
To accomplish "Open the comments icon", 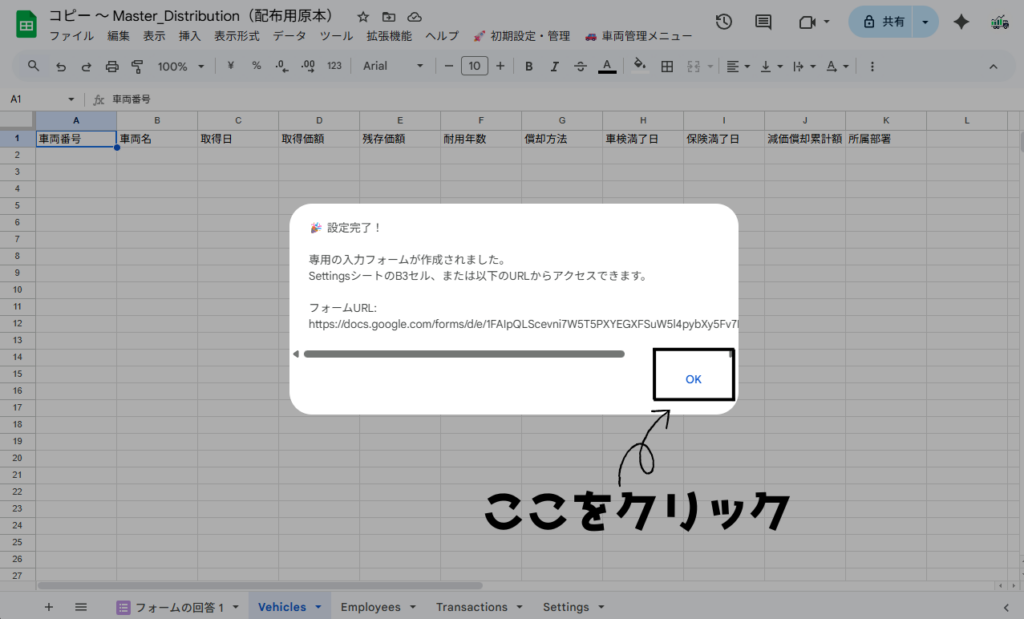I will pyautogui.click(x=763, y=22).
